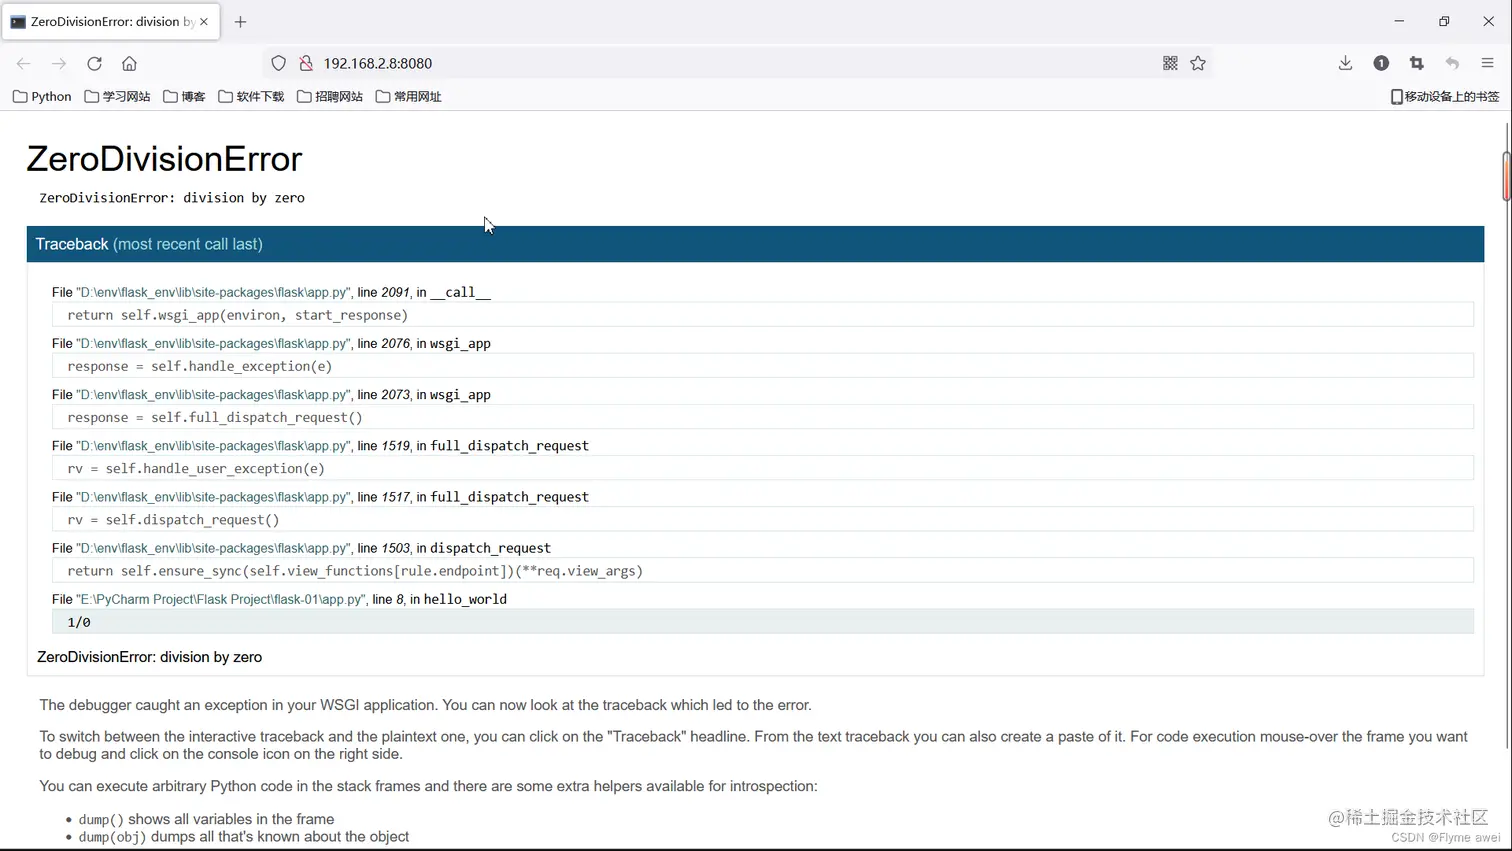
Task: Expand frame at line 2076 in wsgi_app
Action: 271,343
